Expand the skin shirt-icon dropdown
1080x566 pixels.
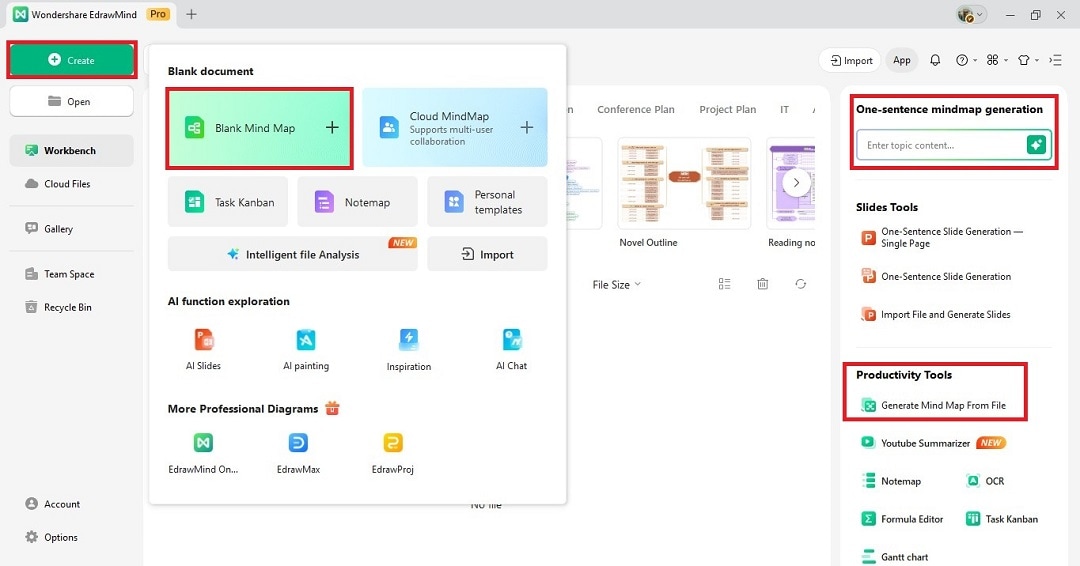pos(1028,61)
